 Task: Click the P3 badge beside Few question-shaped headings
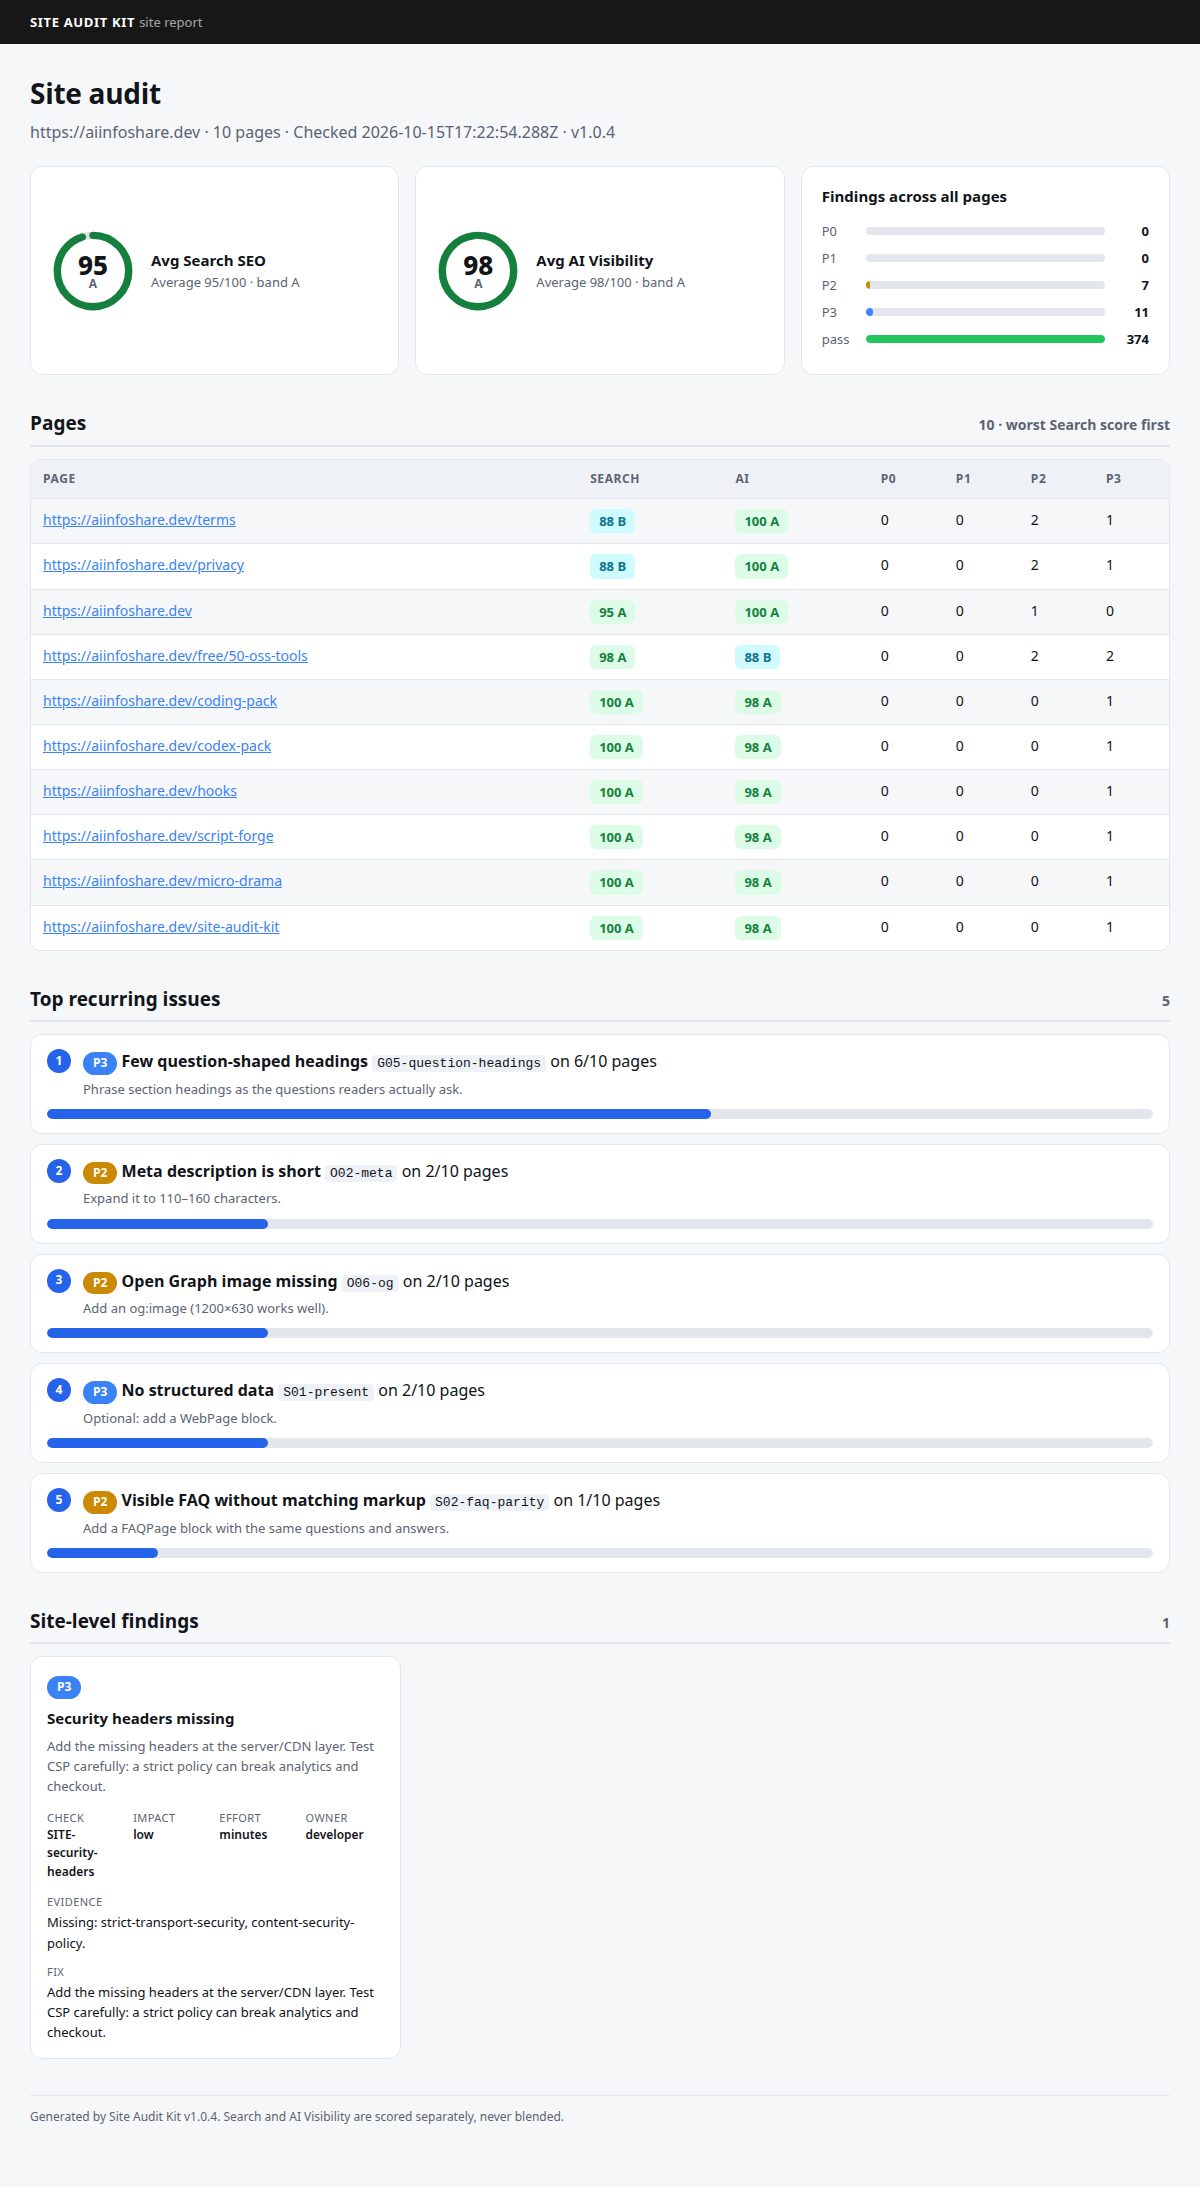(x=100, y=1062)
